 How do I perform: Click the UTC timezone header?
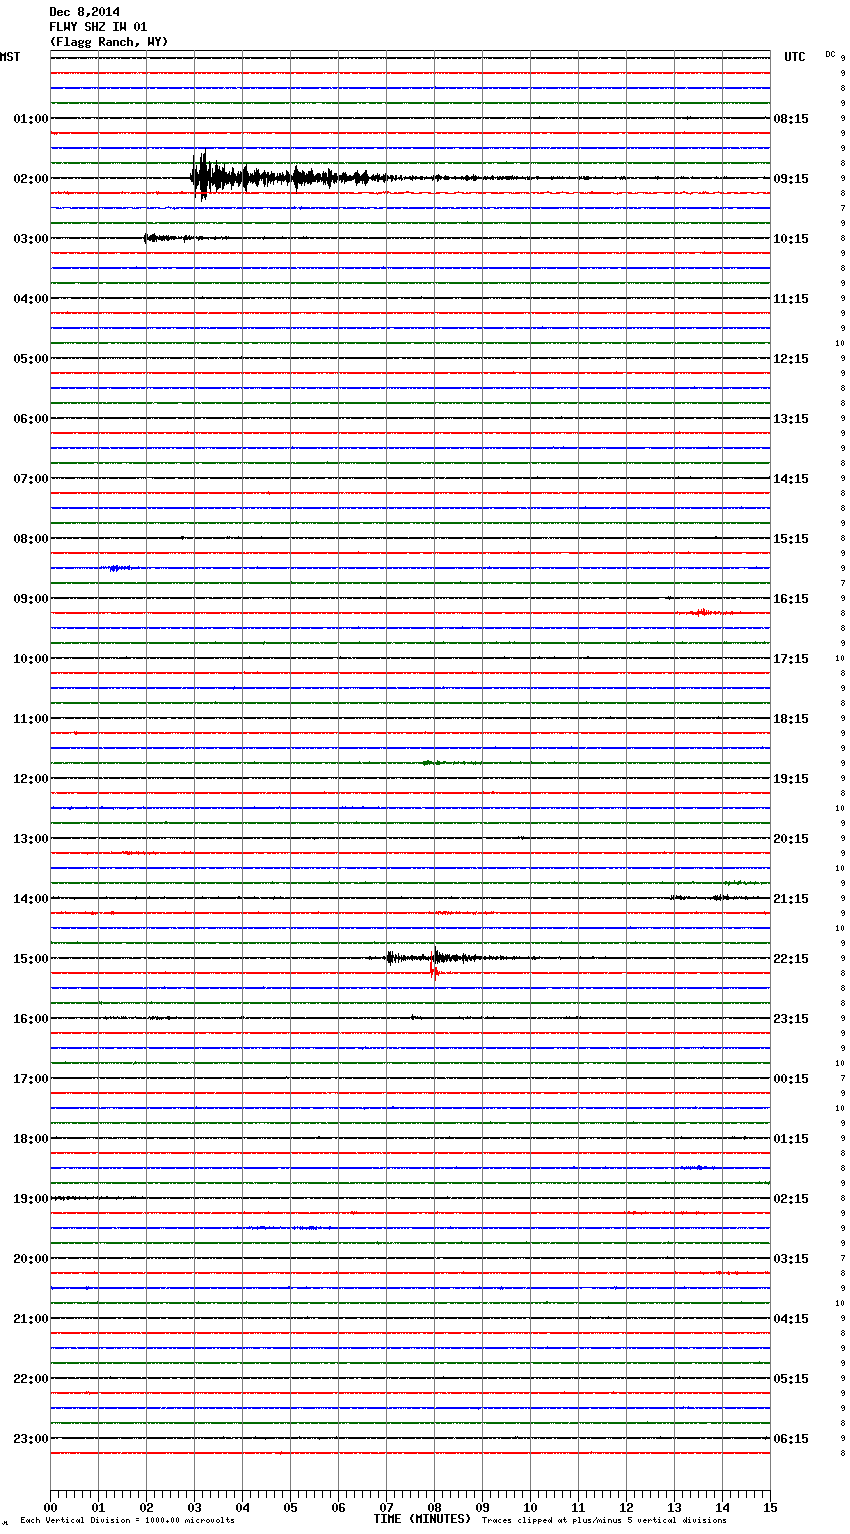pos(794,57)
